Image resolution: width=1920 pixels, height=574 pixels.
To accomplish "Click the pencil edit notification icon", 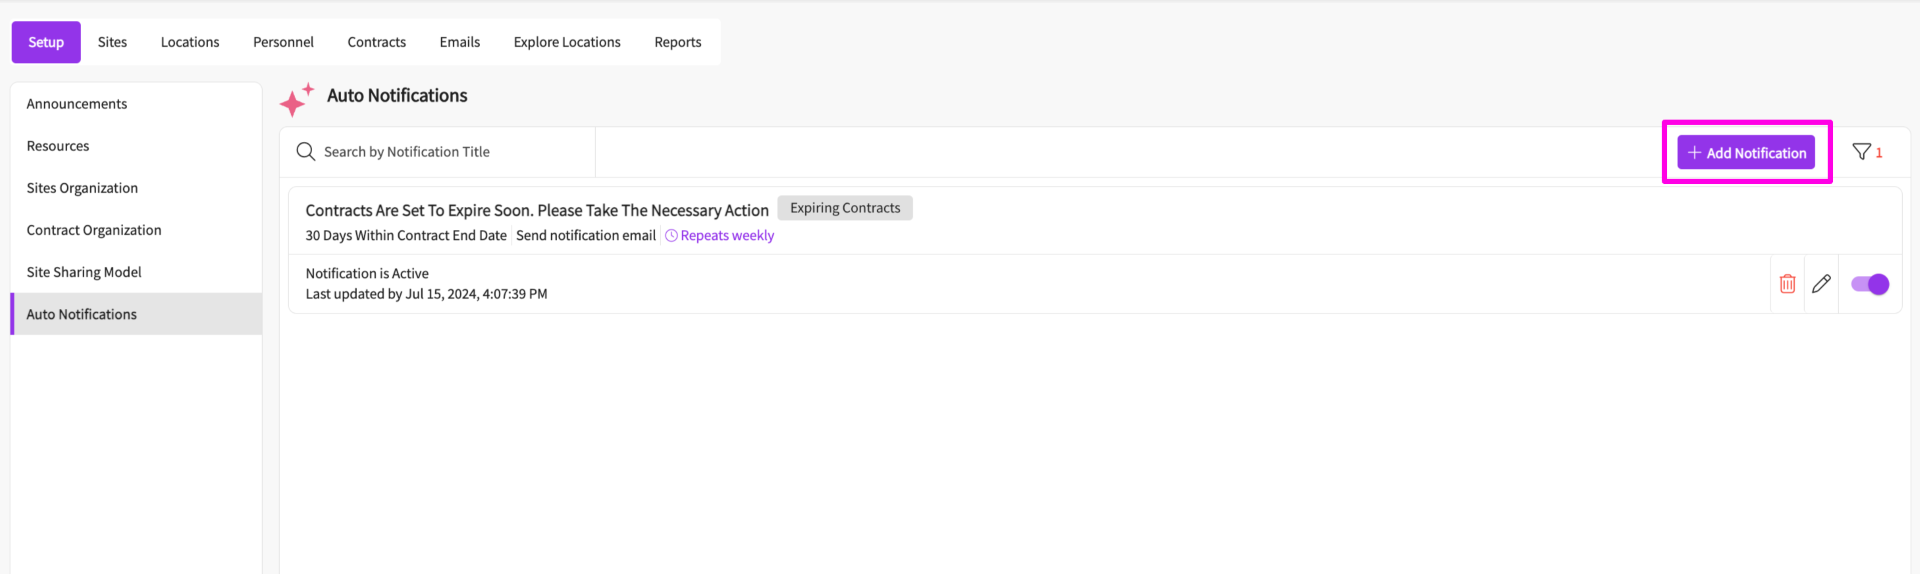I will point(1821,284).
